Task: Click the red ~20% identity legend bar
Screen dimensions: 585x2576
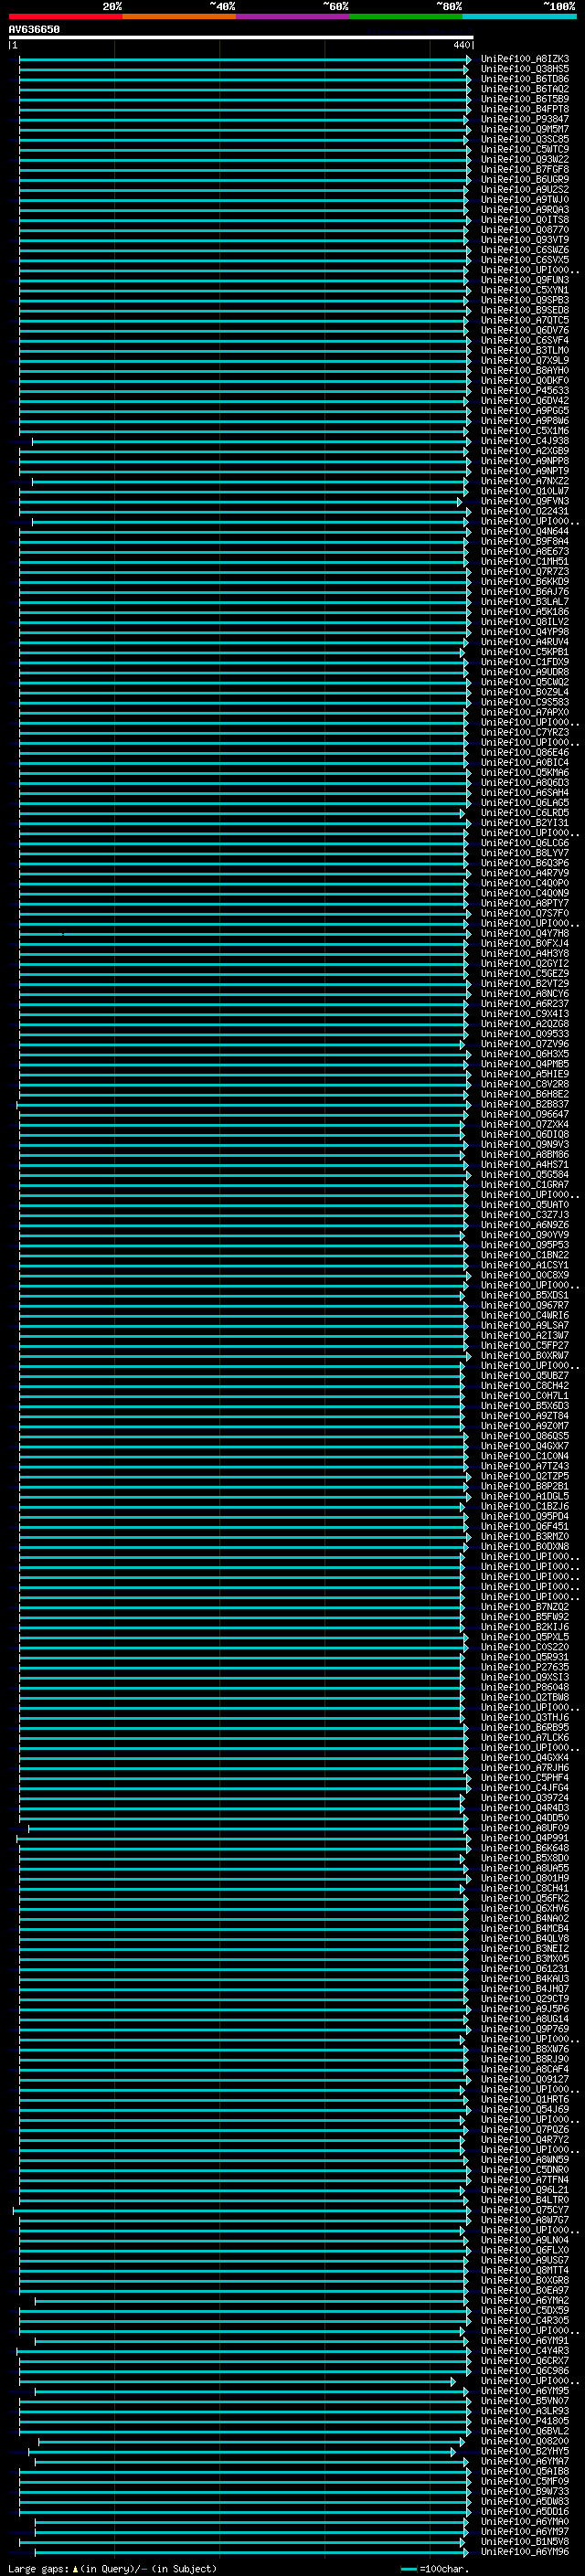Action: [66, 16]
